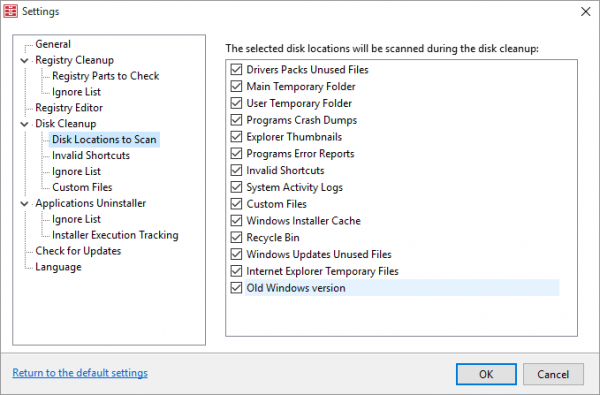Confirm settings with OK button

486,374
